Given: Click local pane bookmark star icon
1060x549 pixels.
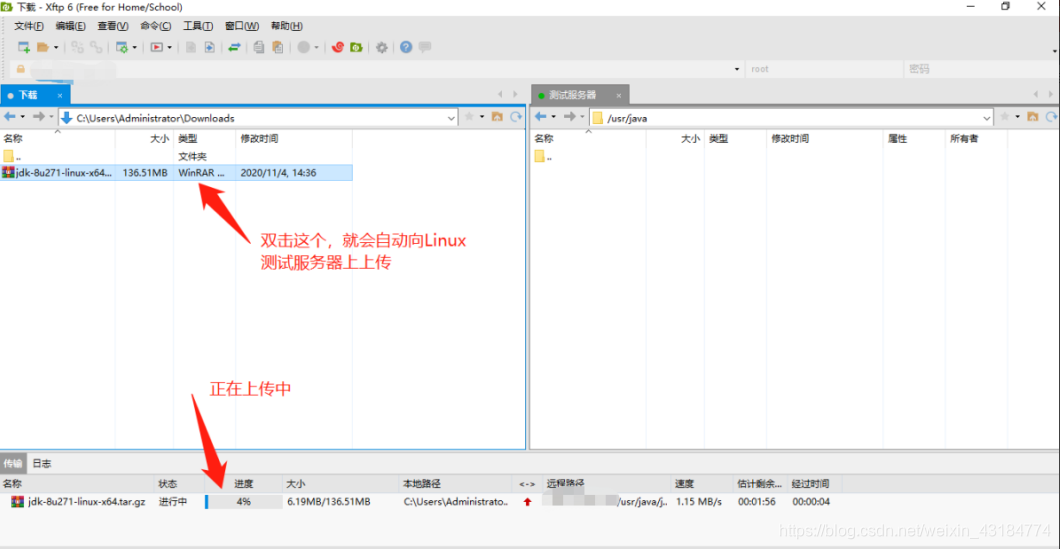Looking at the screenshot, I should click(469, 117).
